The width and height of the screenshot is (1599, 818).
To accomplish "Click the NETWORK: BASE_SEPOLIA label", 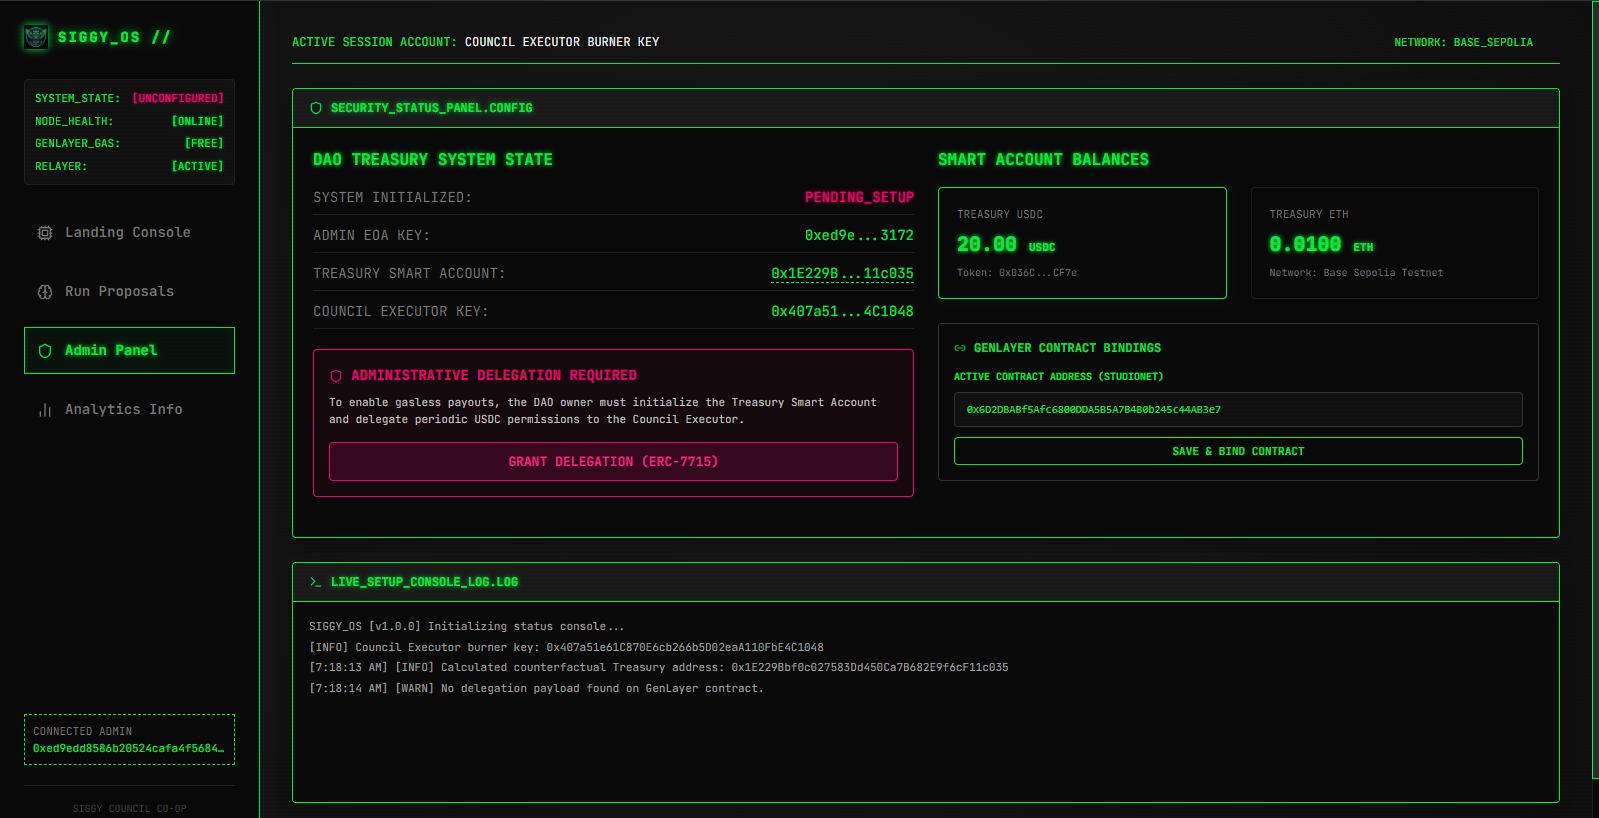I will point(1463,43).
